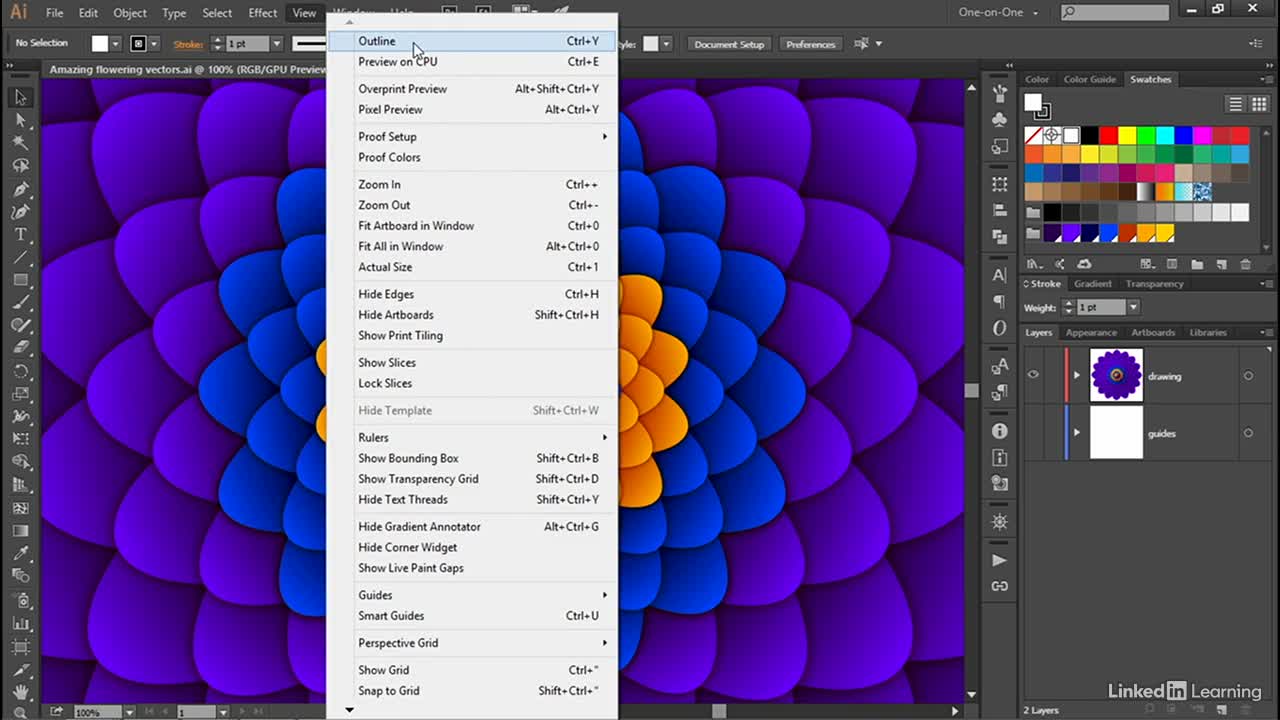Viewport: 1280px width, 720px height.
Task: Switch to the Color Guide tab
Action: 1089,79
